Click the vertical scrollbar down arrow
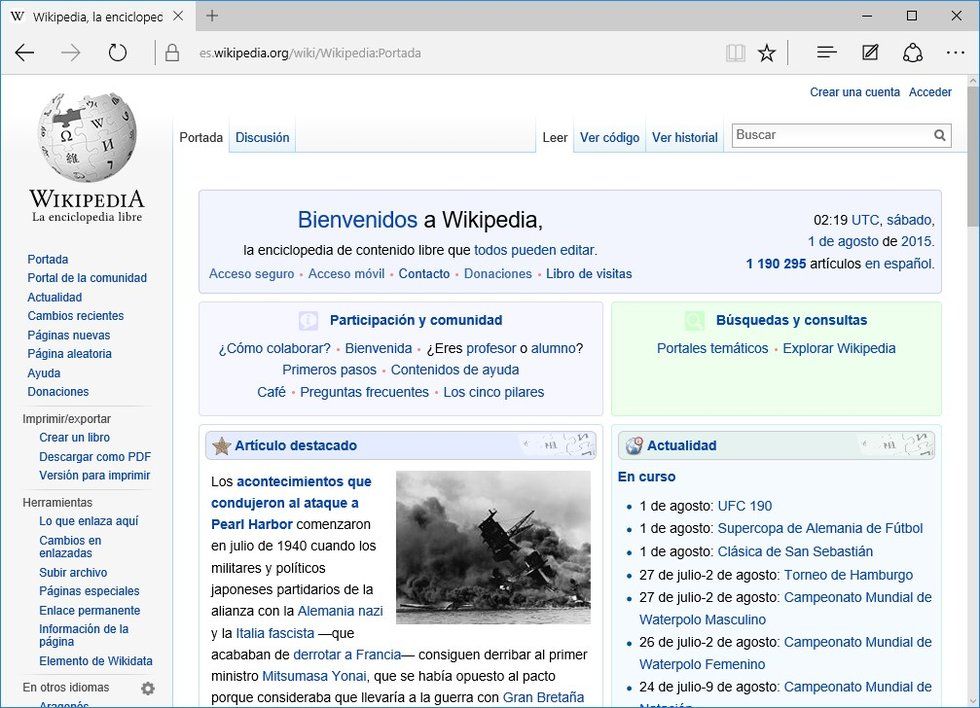The image size is (980, 708). click(972, 699)
